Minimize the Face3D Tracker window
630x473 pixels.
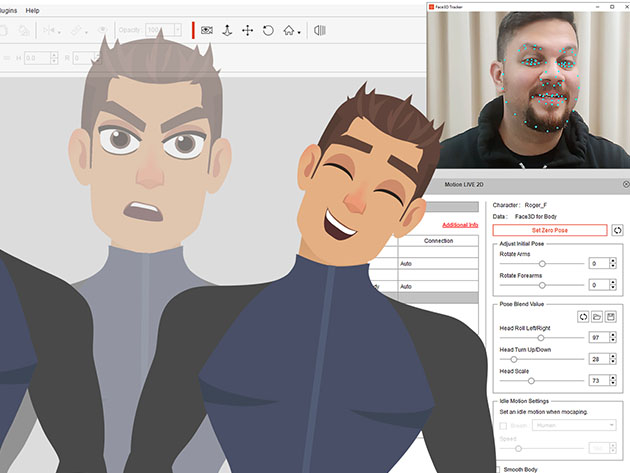[598, 7]
